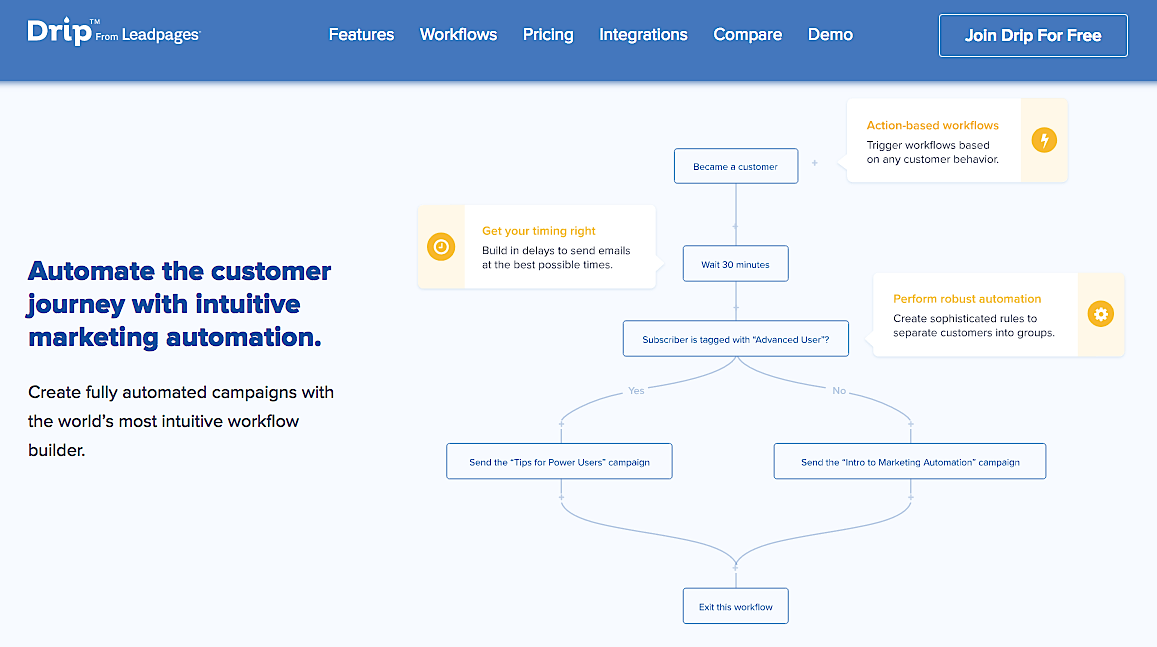Click the Join Drip For Free button
This screenshot has width=1157, height=647.
pos(1033,35)
